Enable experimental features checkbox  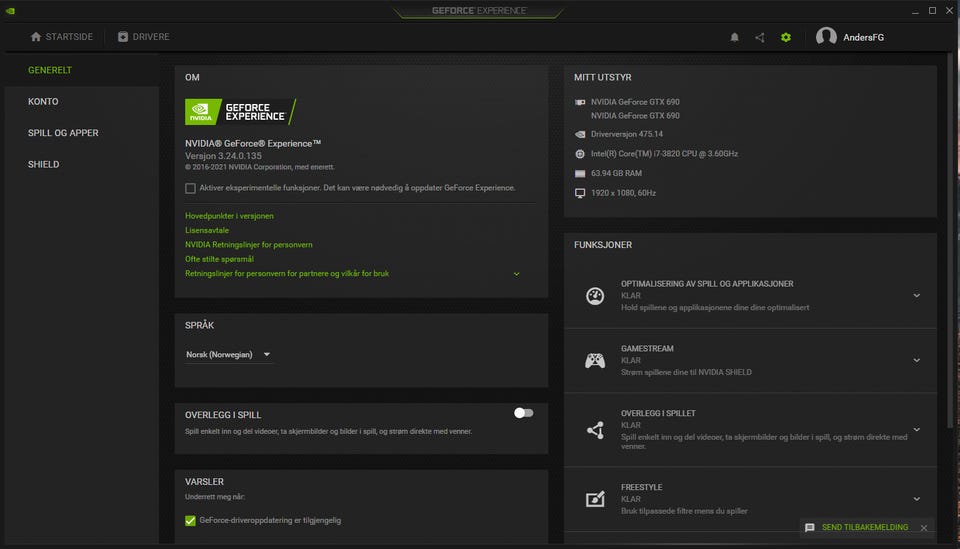click(190, 188)
